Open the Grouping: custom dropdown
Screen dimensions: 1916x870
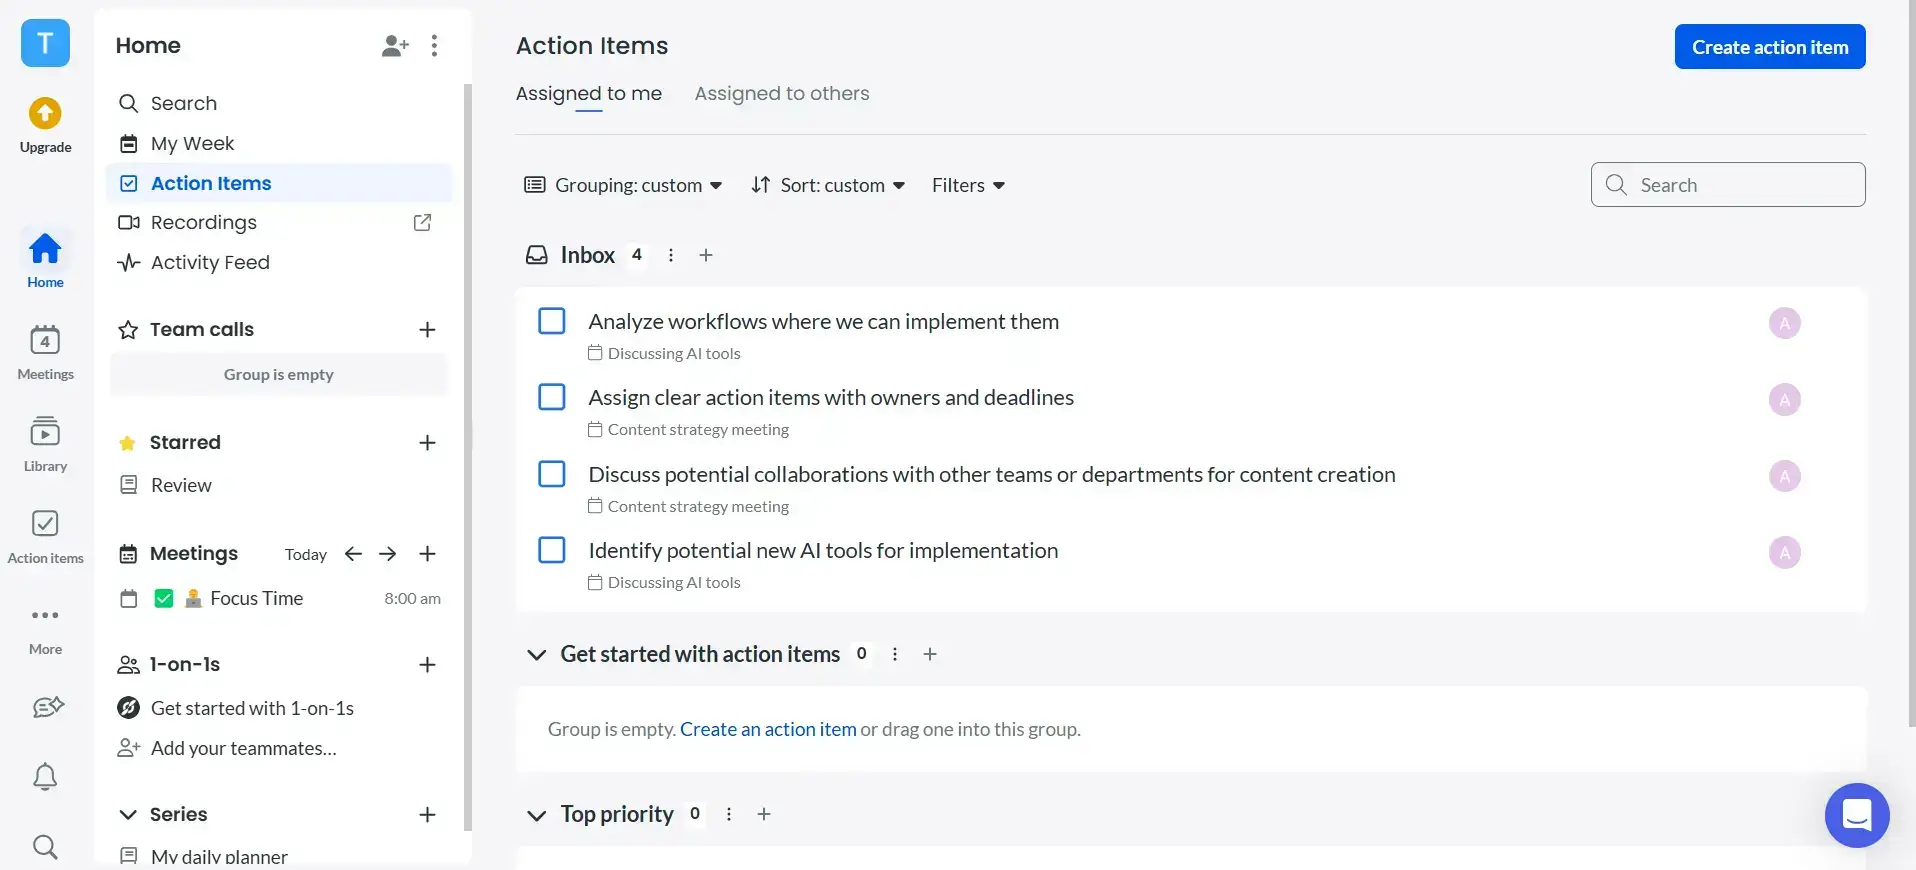pyautogui.click(x=623, y=185)
